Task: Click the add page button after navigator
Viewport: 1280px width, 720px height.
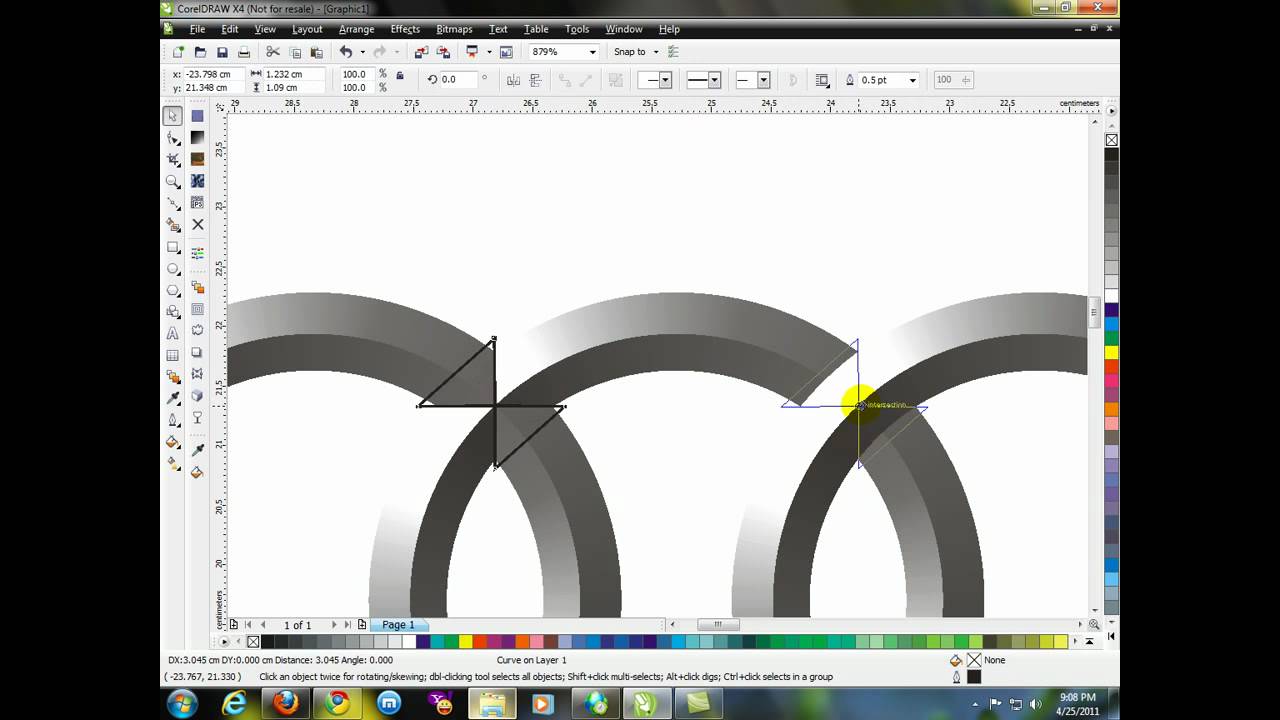Action: coord(362,625)
